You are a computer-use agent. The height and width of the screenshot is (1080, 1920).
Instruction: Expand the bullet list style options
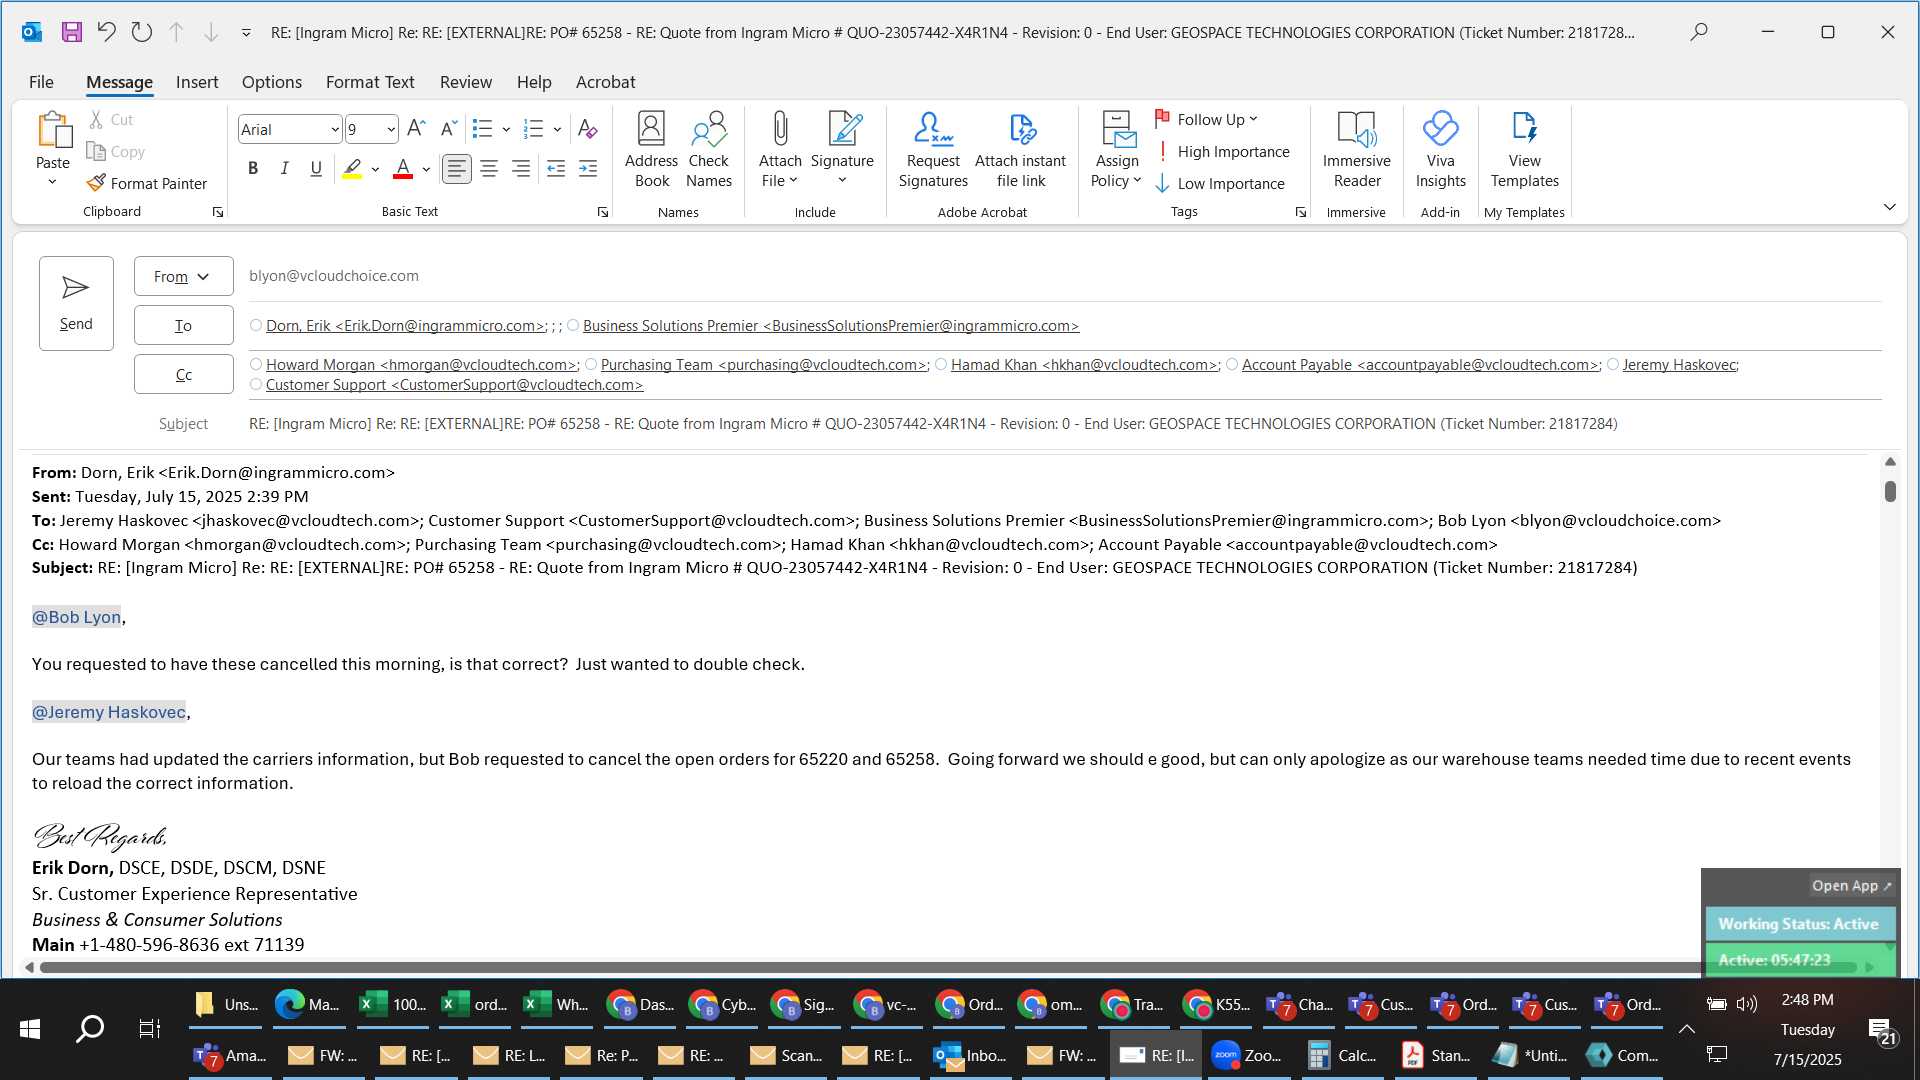pos(506,129)
